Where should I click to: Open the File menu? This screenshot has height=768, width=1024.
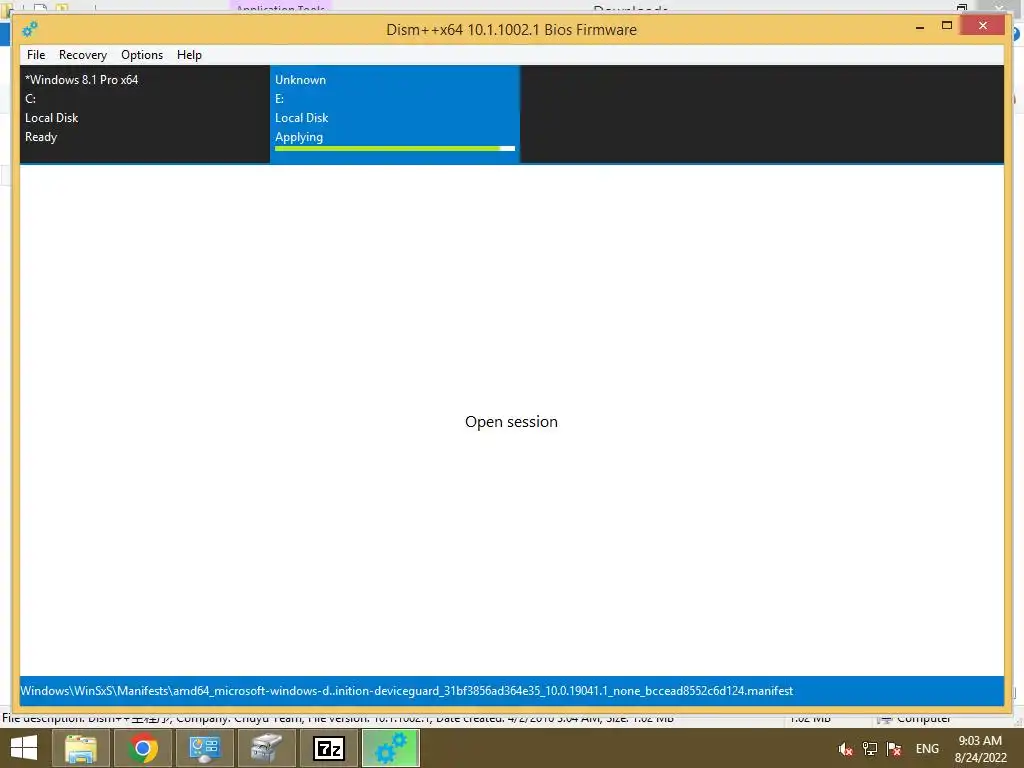pos(36,55)
